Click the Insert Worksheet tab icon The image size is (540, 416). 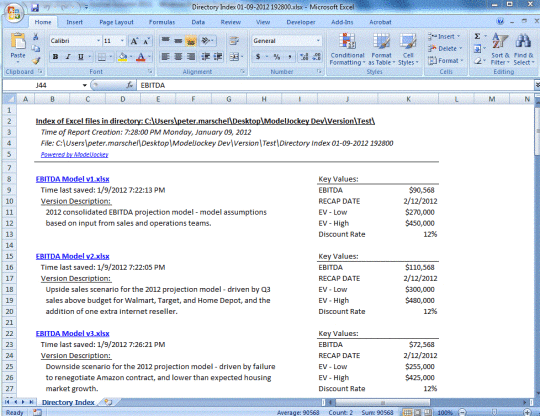[109, 402]
